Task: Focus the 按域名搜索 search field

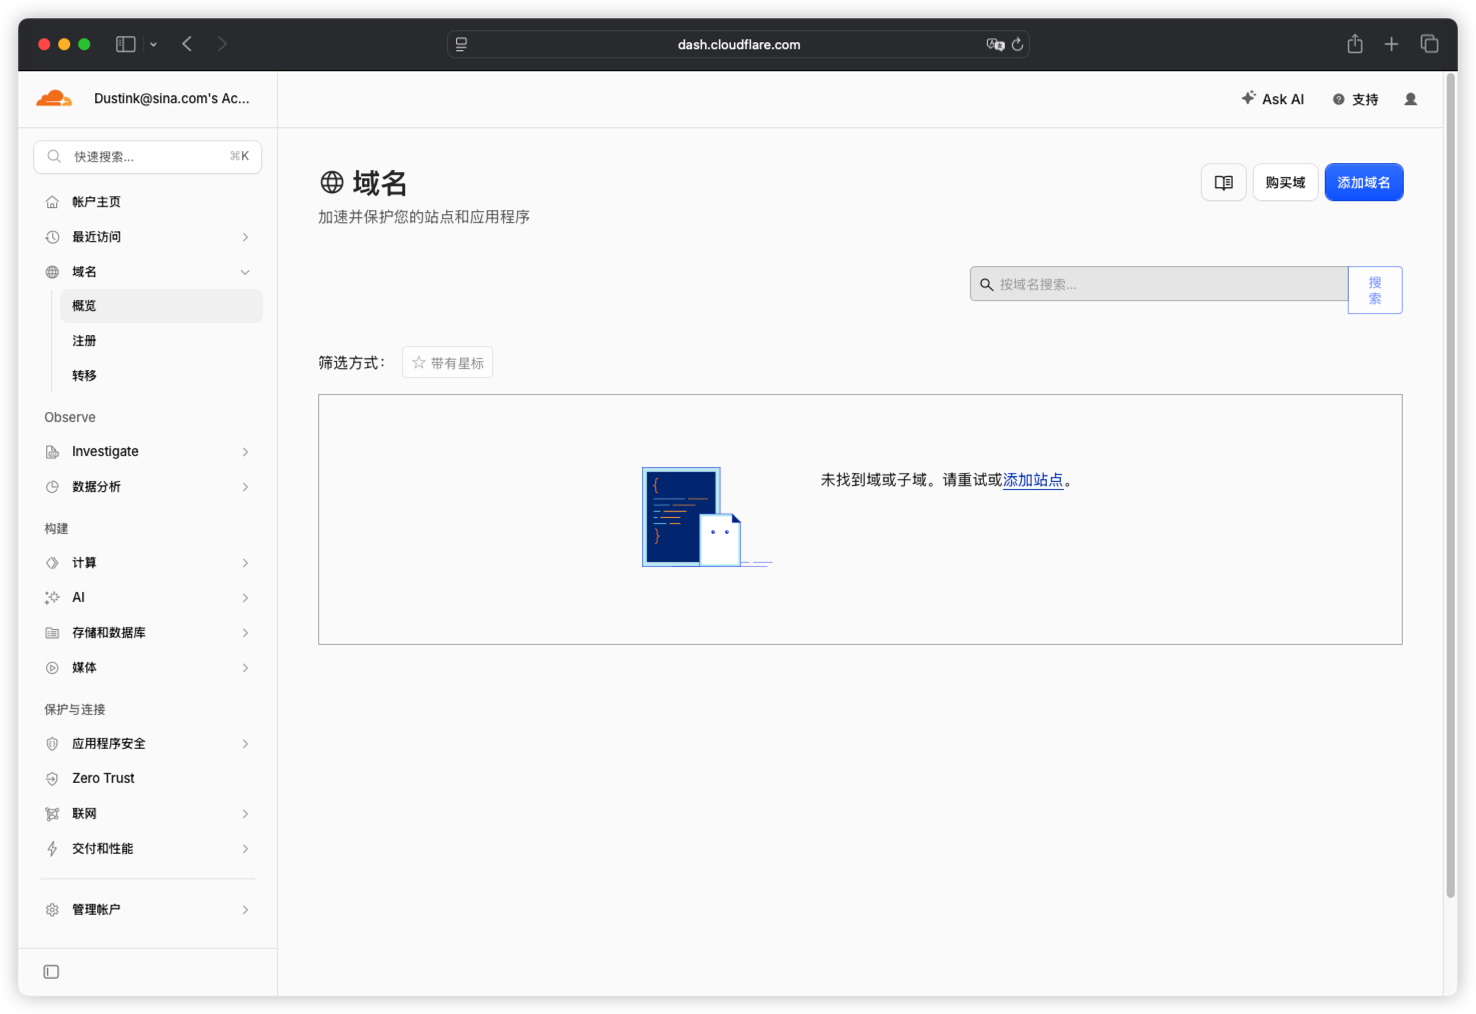Action: point(1159,284)
